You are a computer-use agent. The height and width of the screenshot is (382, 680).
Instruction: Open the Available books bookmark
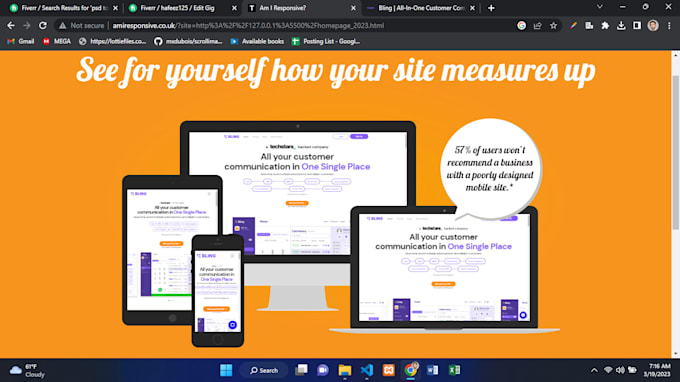coord(257,41)
